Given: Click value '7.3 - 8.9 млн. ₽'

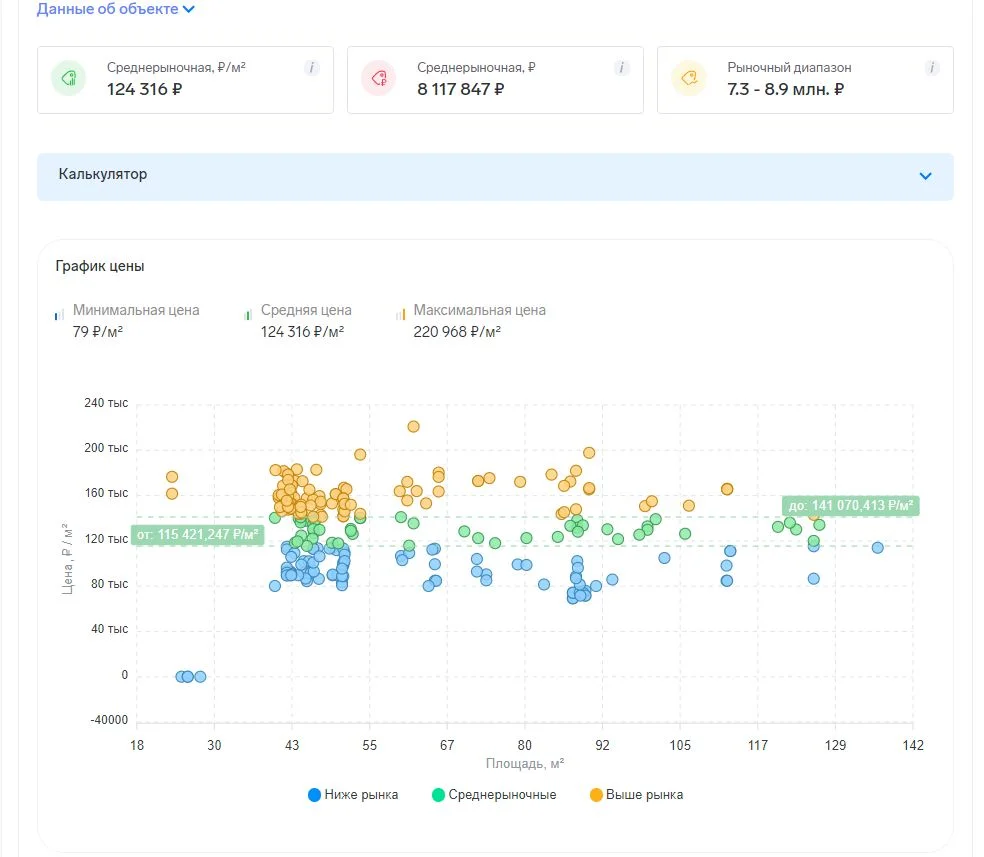Looking at the screenshot, I should 785,89.
